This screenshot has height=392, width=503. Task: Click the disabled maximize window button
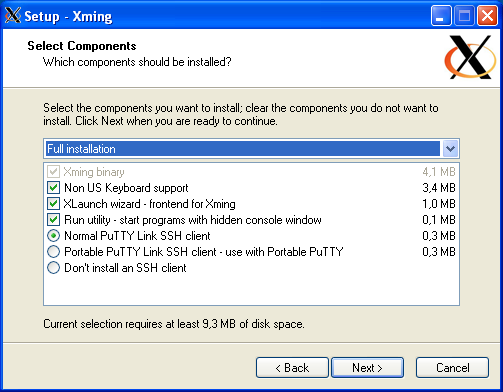pyautogui.click(x=464, y=15)
